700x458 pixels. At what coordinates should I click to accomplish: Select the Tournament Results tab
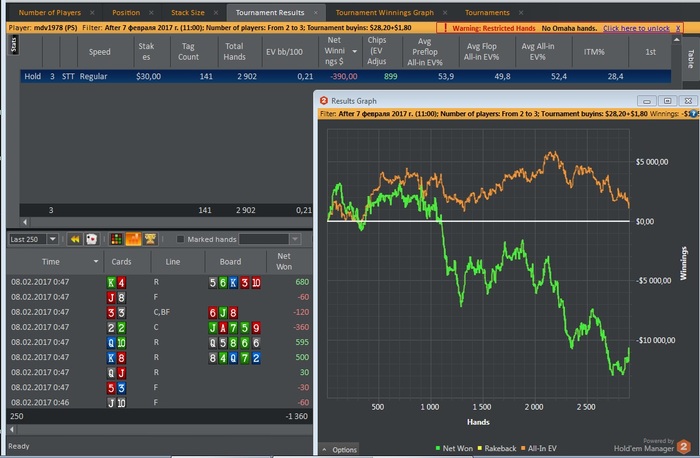coord(270,12)
